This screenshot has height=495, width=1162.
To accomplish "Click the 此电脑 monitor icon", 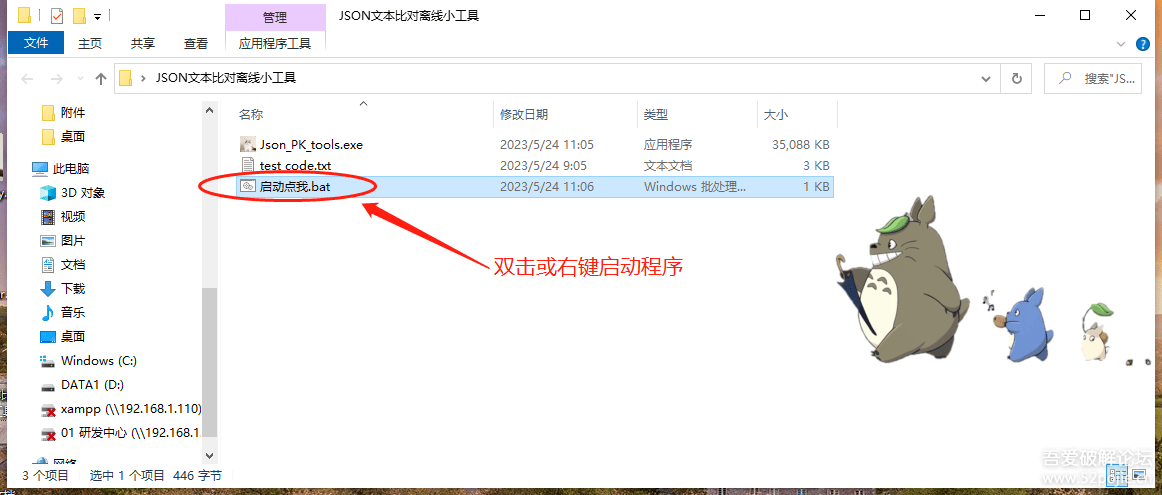I will pos(40,169).
